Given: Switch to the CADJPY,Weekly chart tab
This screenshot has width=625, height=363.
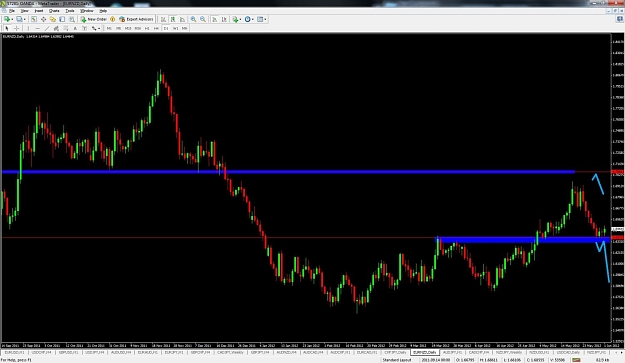Looking at the screenshot, I should tap(230, 353).
